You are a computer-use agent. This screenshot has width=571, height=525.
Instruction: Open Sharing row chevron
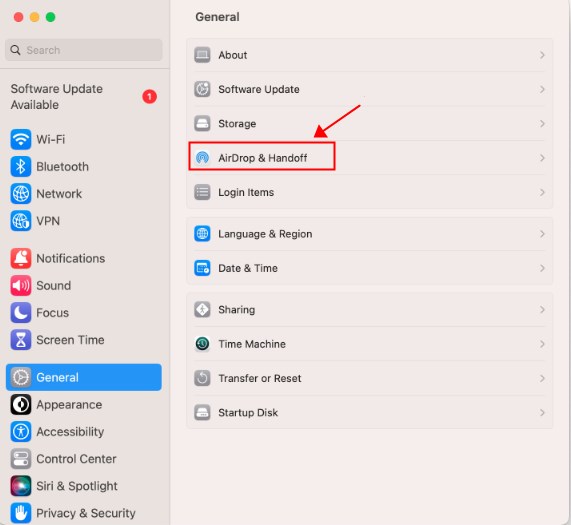point(542,310)
